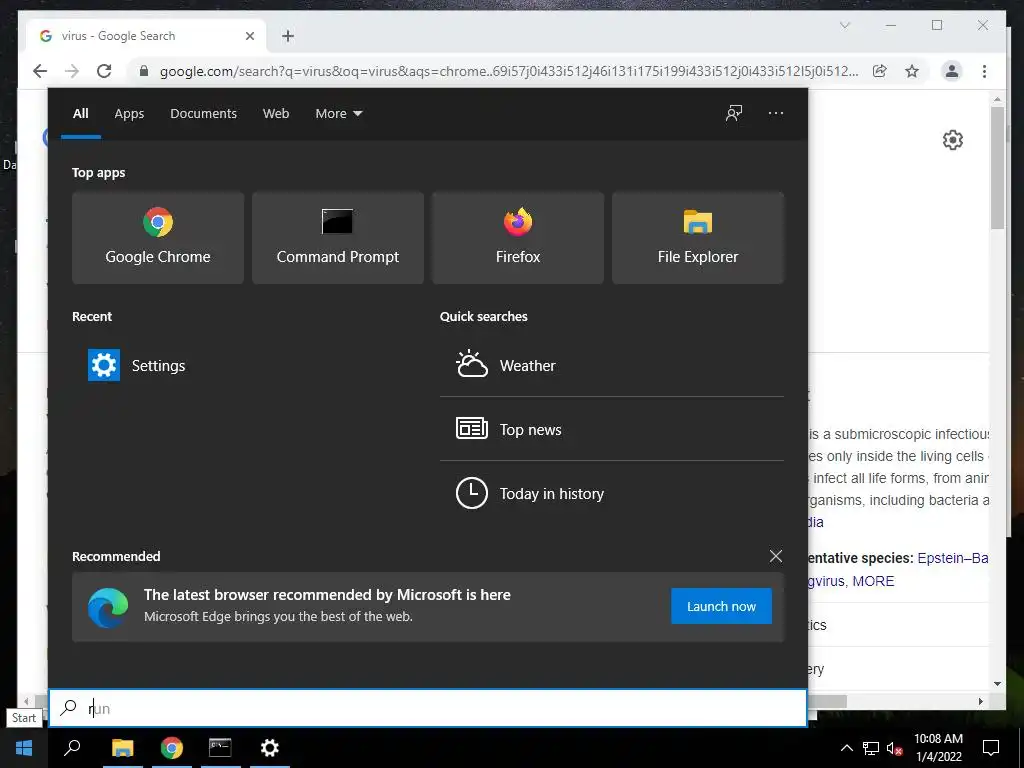Dismiss the Recommended section with X

[776, 556]
